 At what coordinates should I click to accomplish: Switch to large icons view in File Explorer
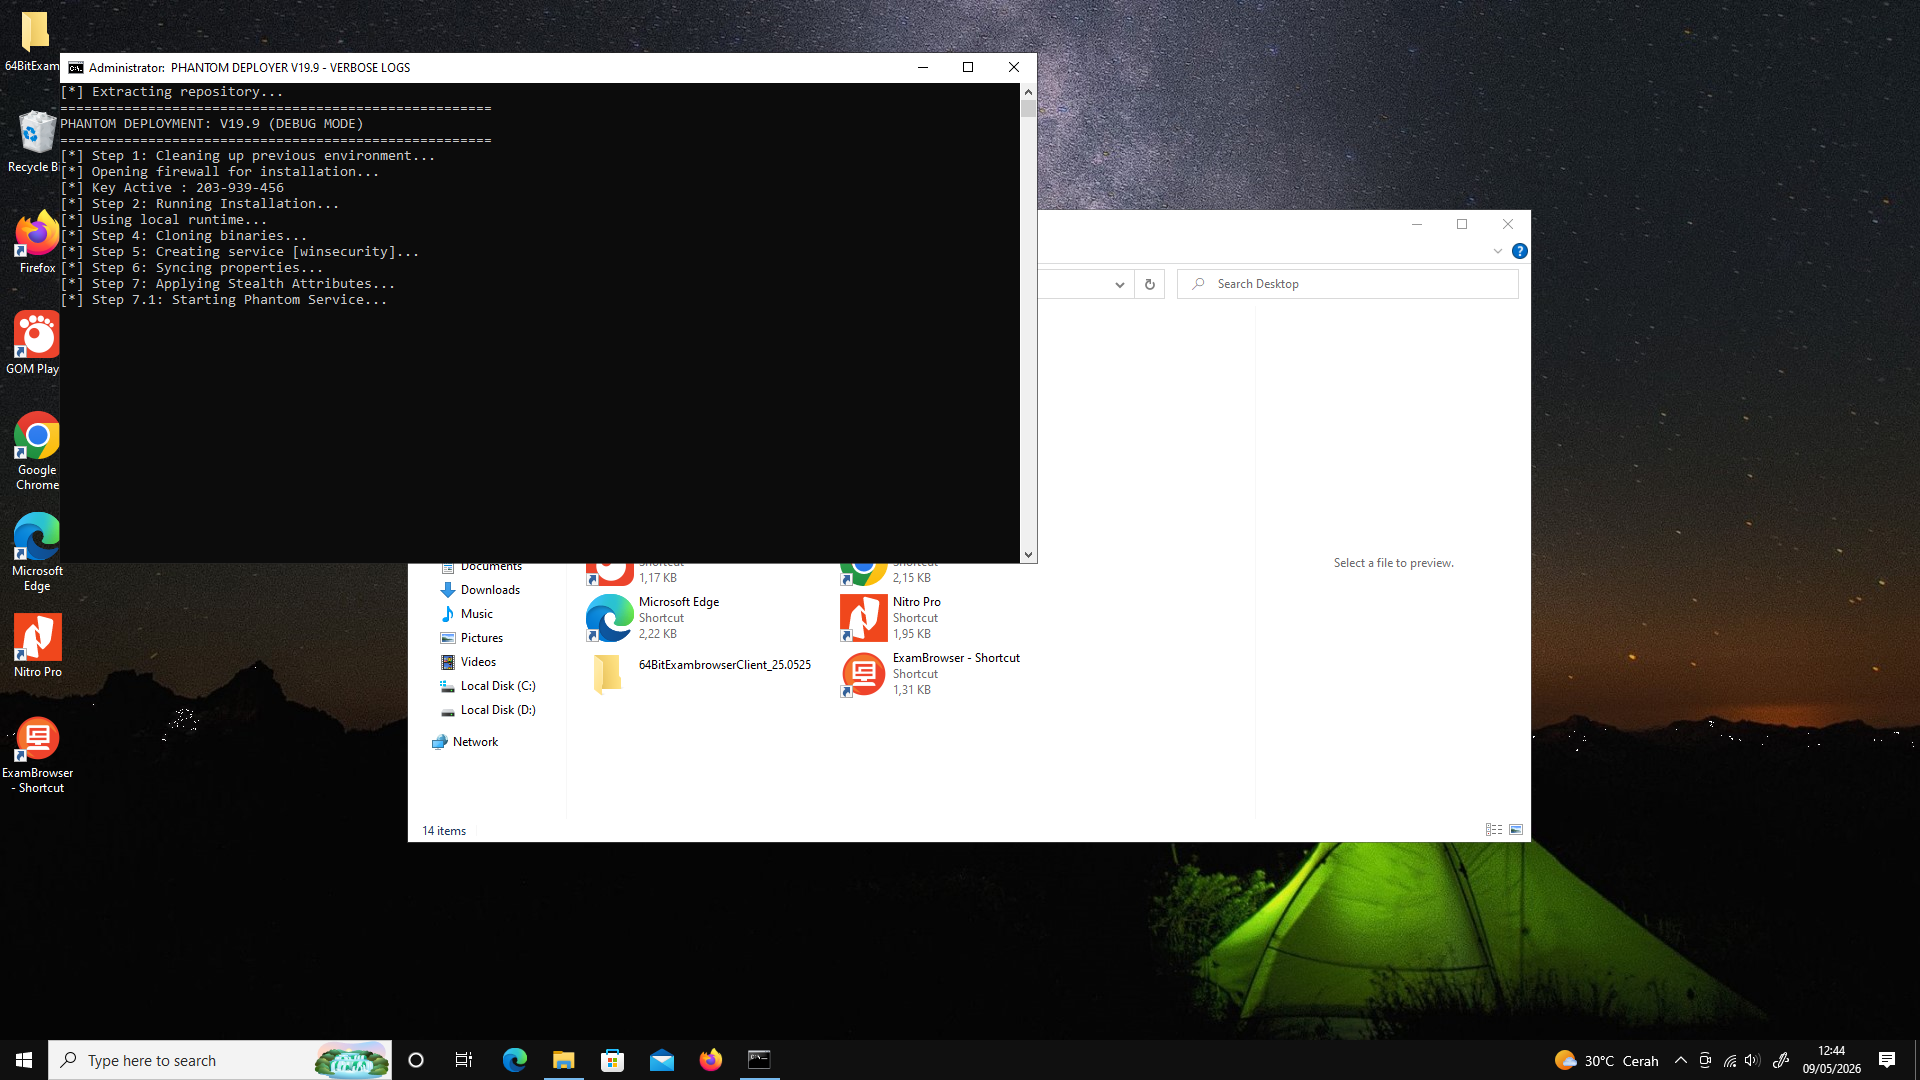pos(1516,830)
